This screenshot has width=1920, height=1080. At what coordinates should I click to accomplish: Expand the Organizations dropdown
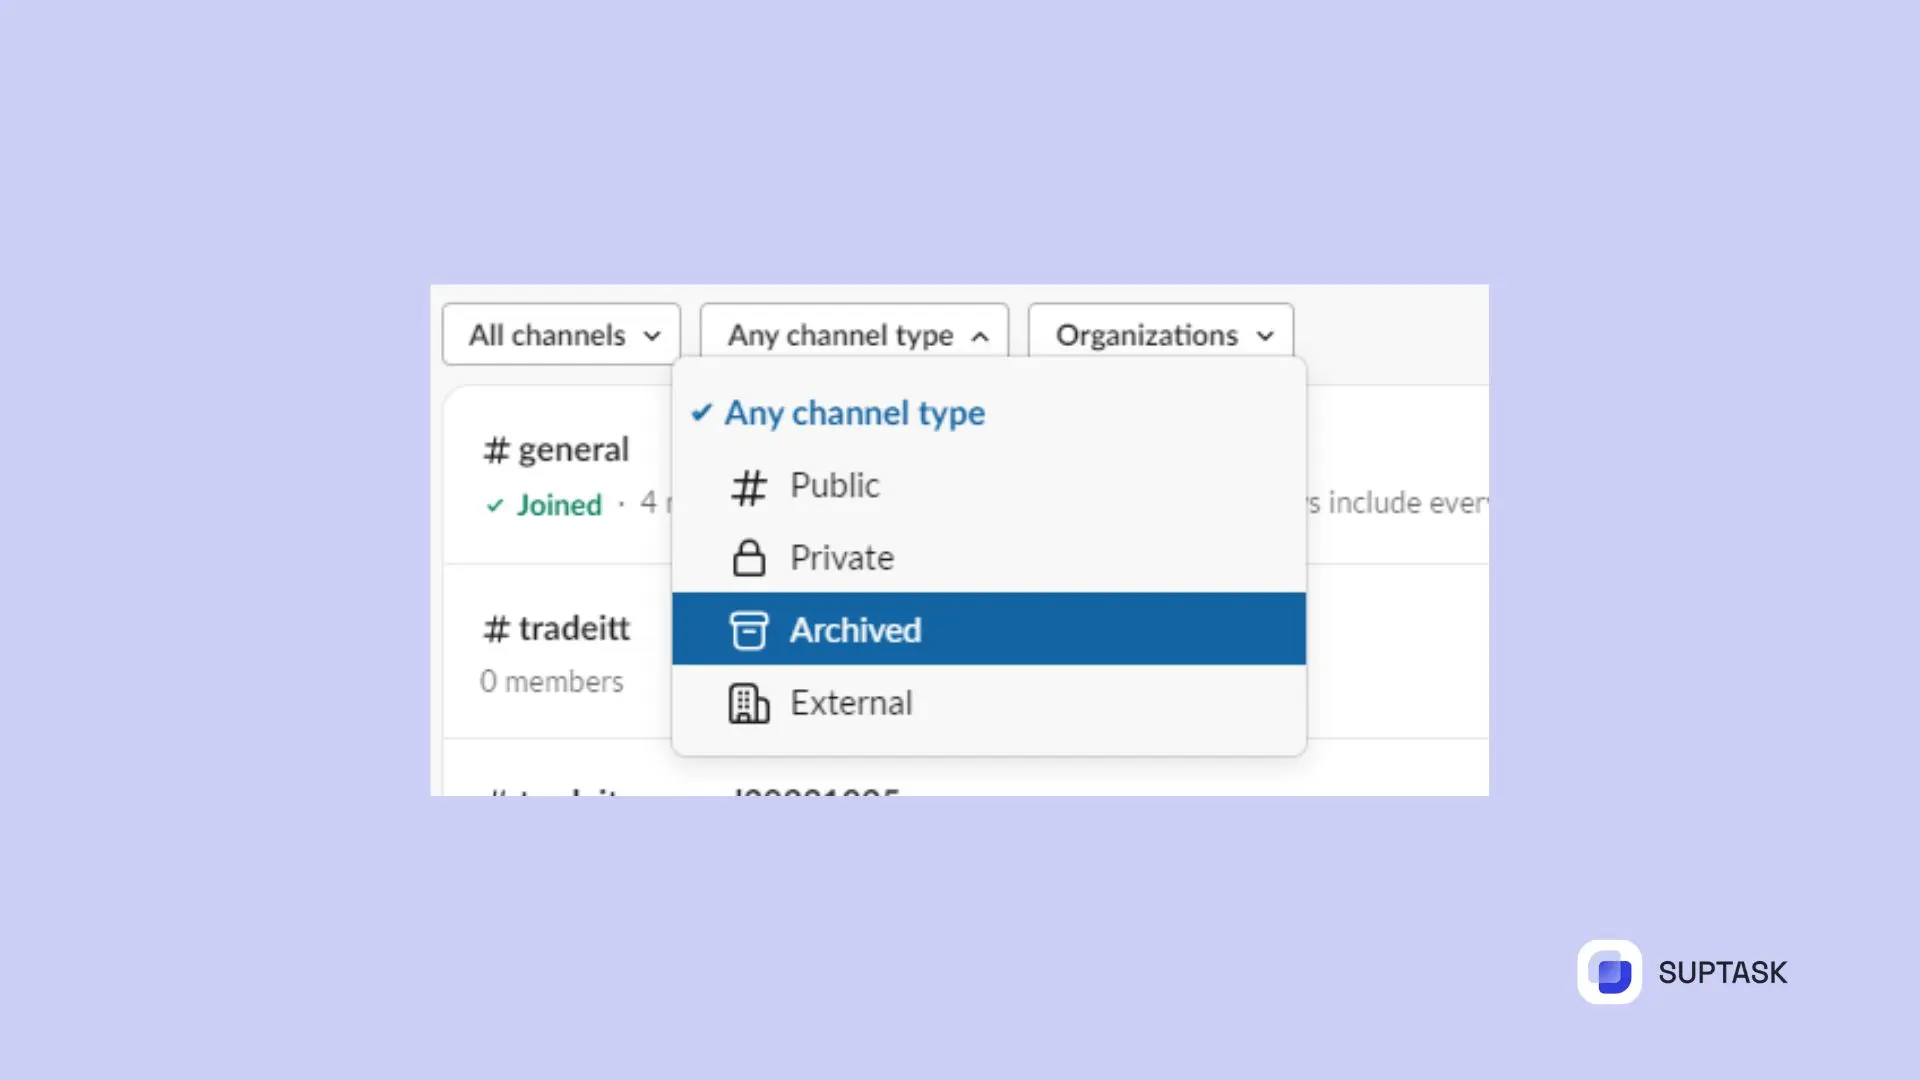tap(1161, 334)
